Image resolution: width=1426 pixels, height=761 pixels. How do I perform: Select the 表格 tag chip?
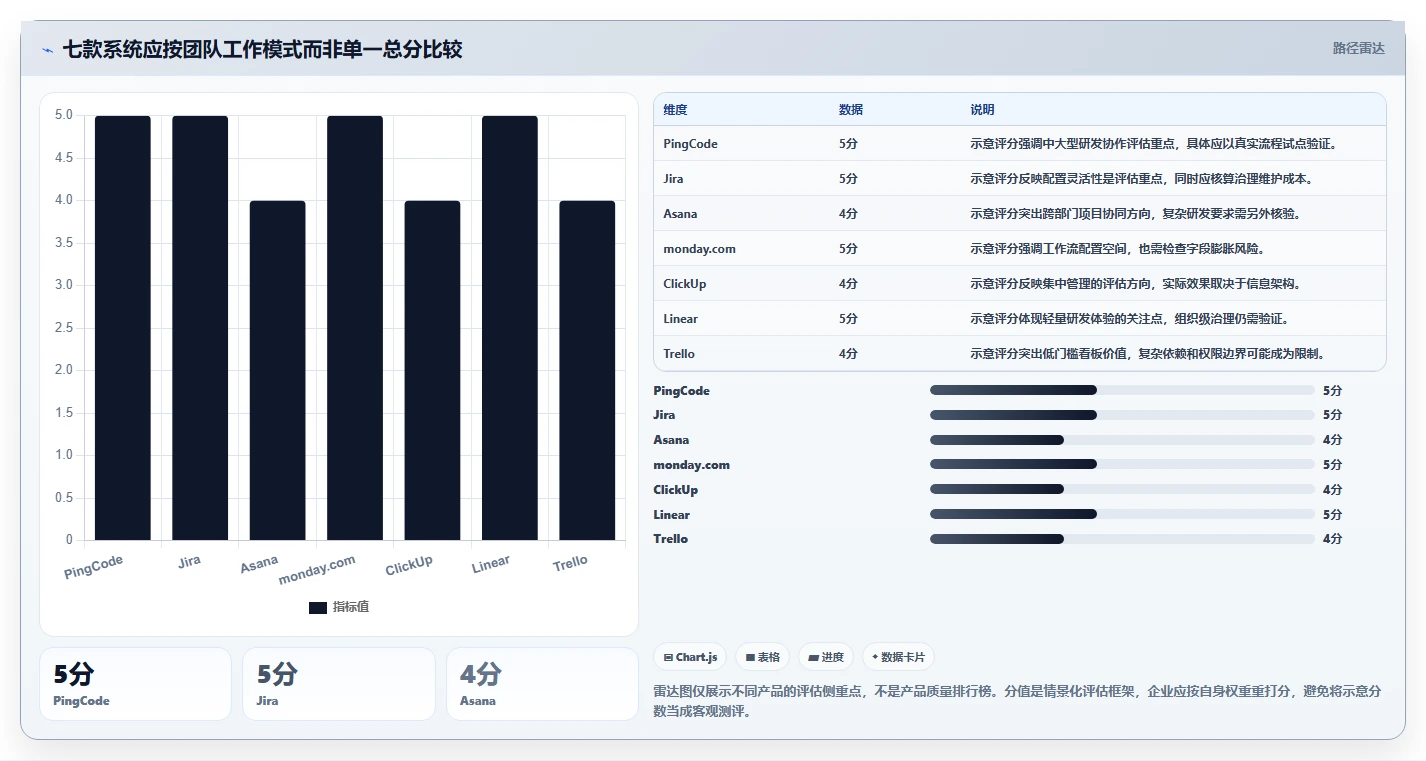762,657
